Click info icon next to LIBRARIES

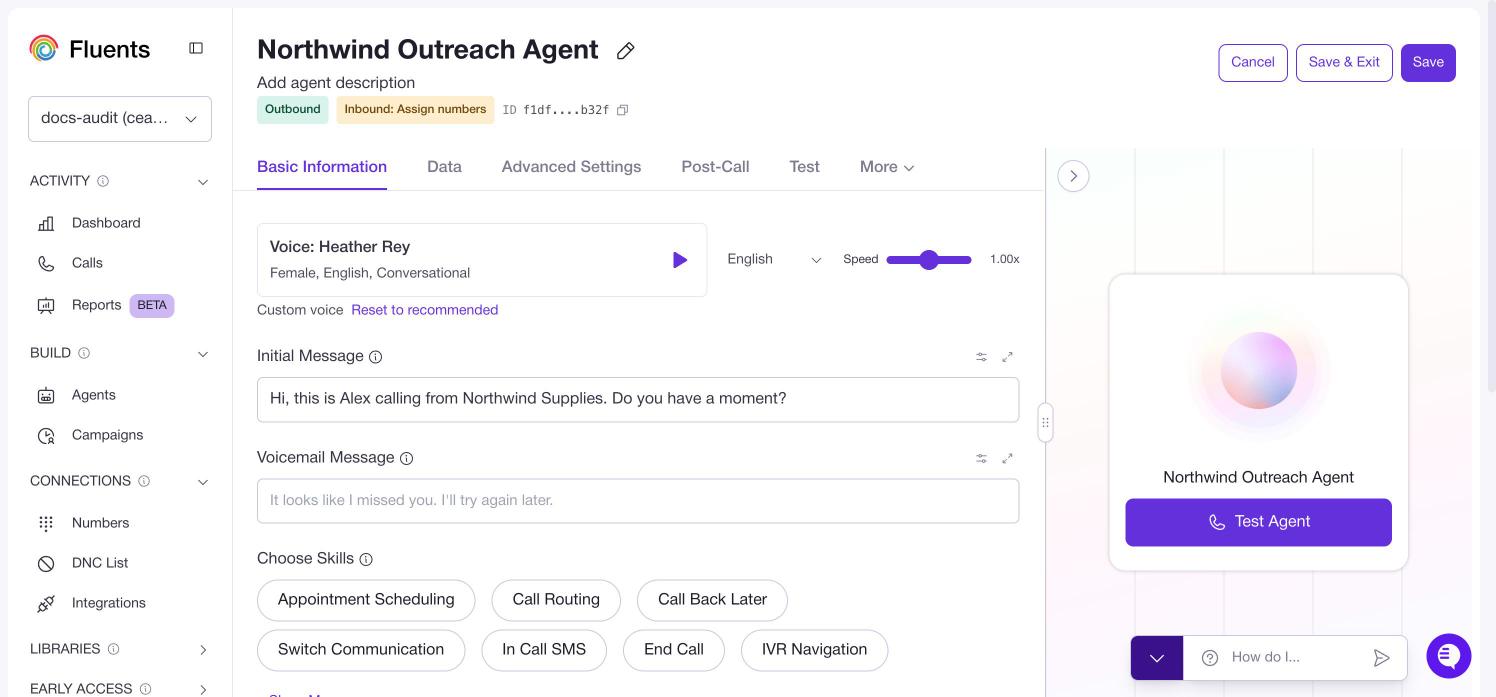coord(113,649)
